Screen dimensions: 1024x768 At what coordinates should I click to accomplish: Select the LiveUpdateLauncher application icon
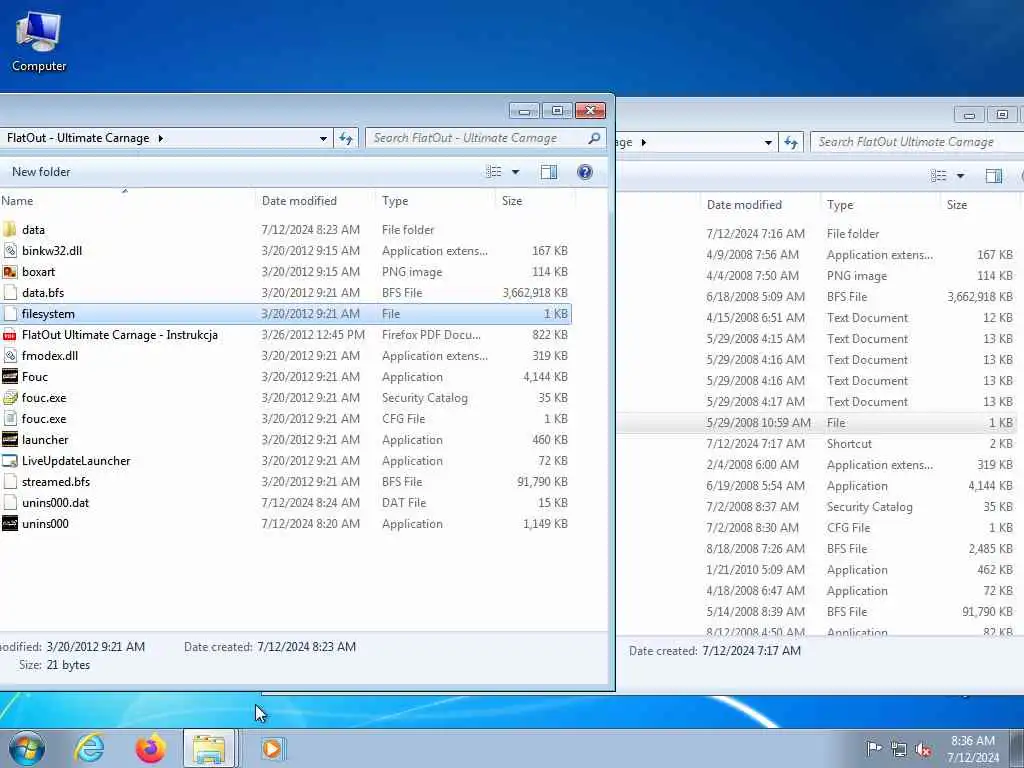click(10, 460)
